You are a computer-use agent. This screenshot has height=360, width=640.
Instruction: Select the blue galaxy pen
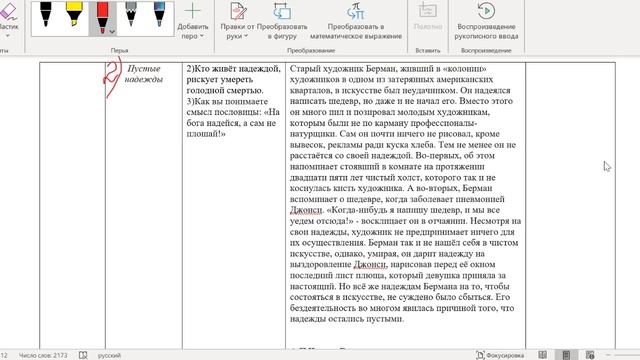click(159, 16)
